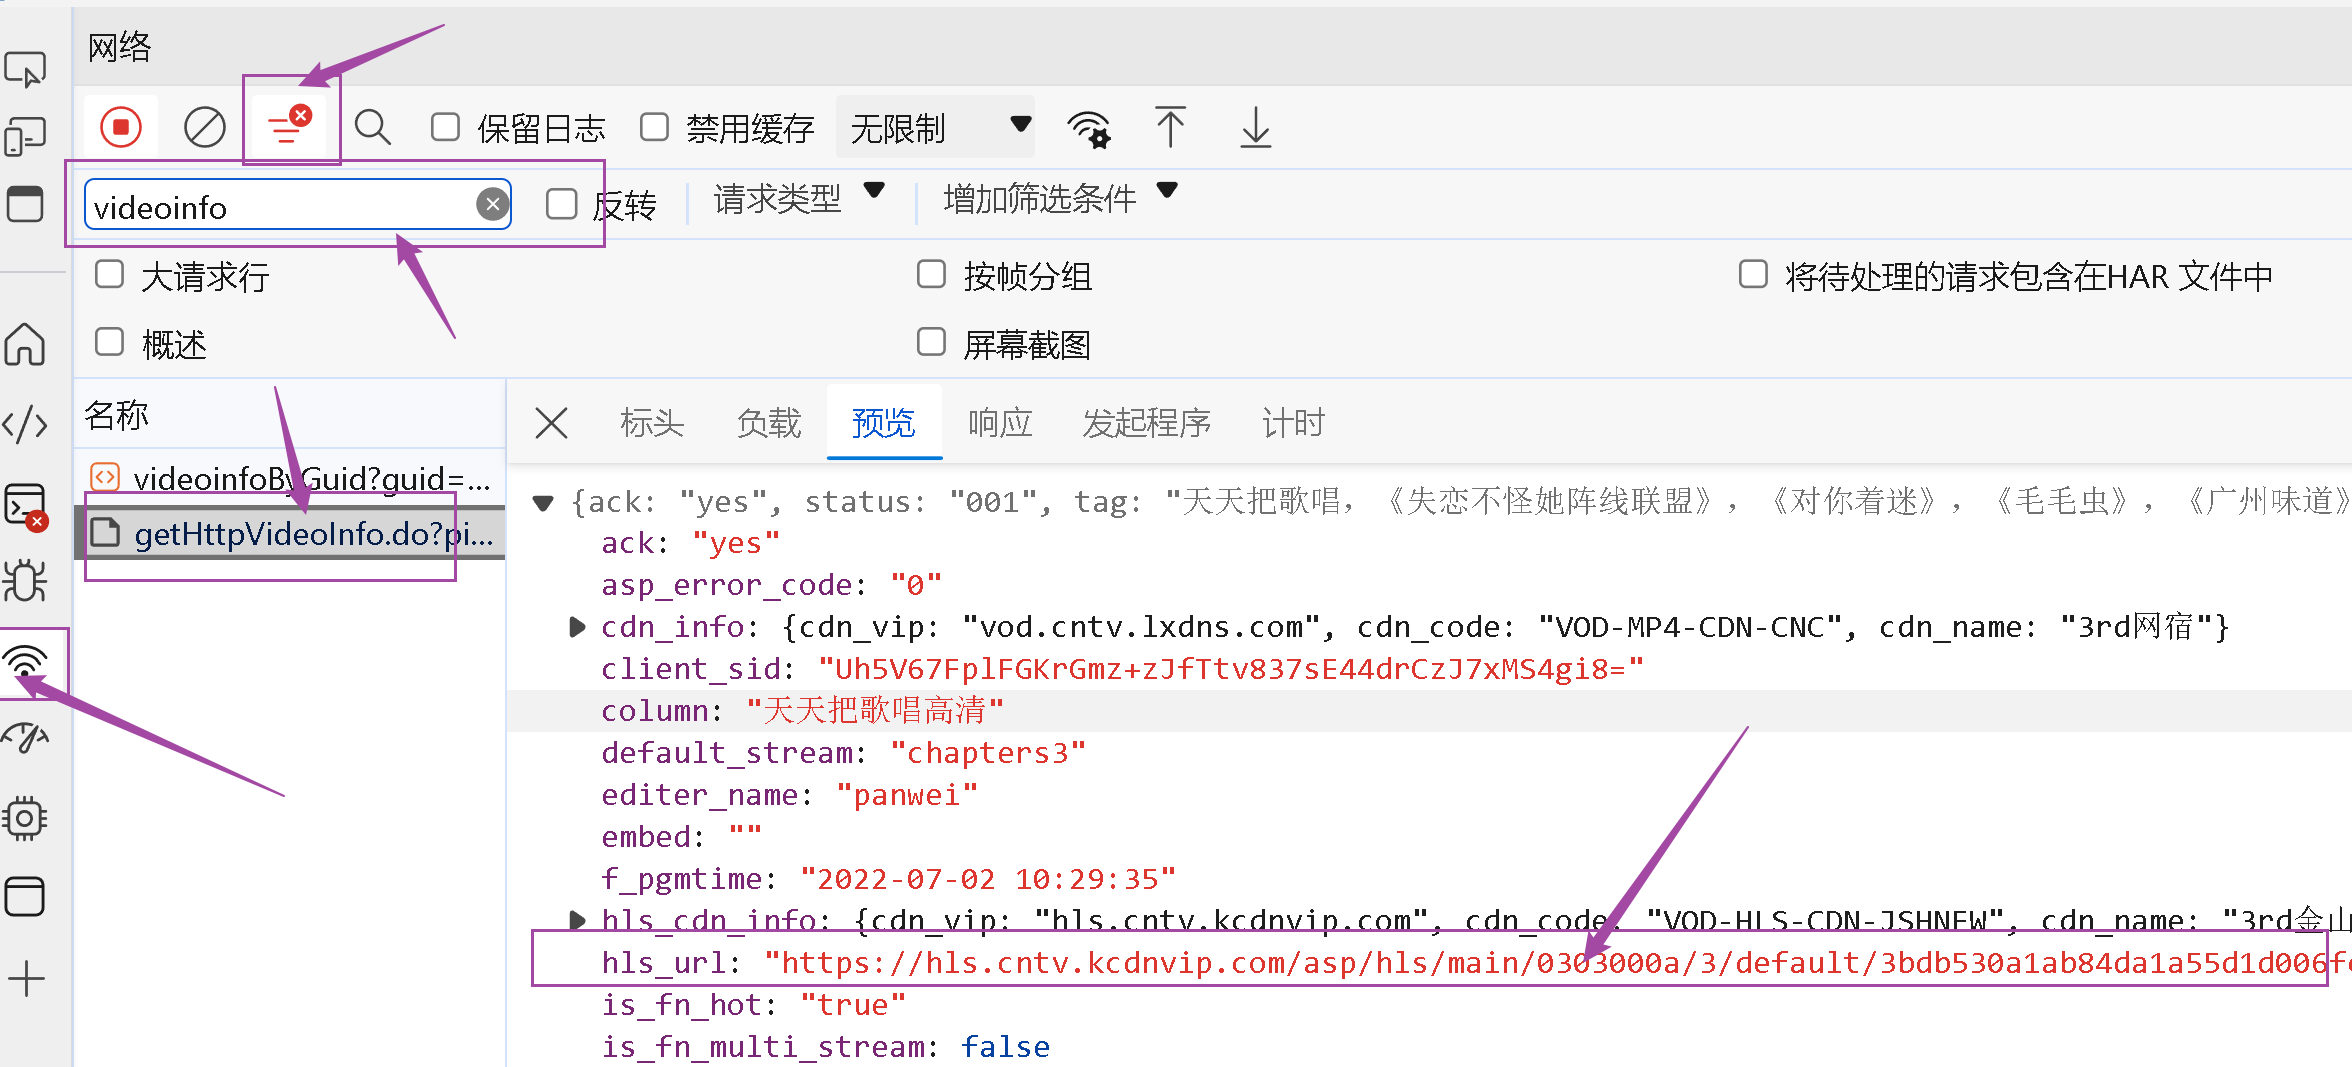Click the is_fn_multi_stream false value
Screen dimensions: 2352x1067
click(1005, 1047)
